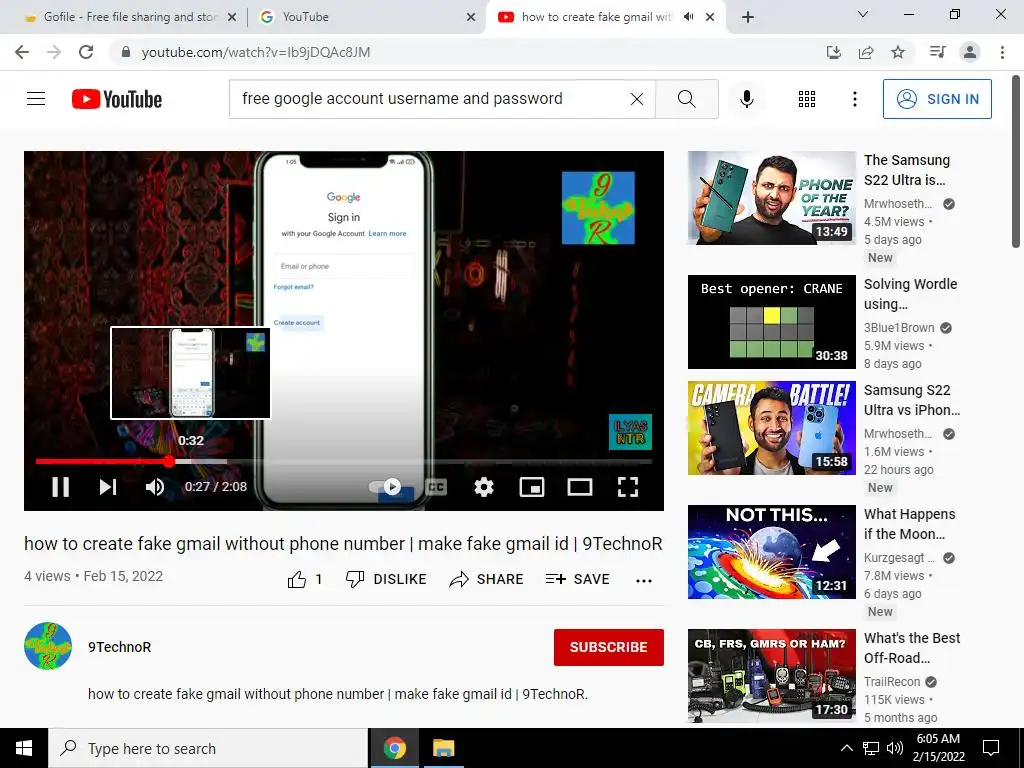Click the SIGN IN button
The height and width of the screenshot is (768, 1024).
937,99
